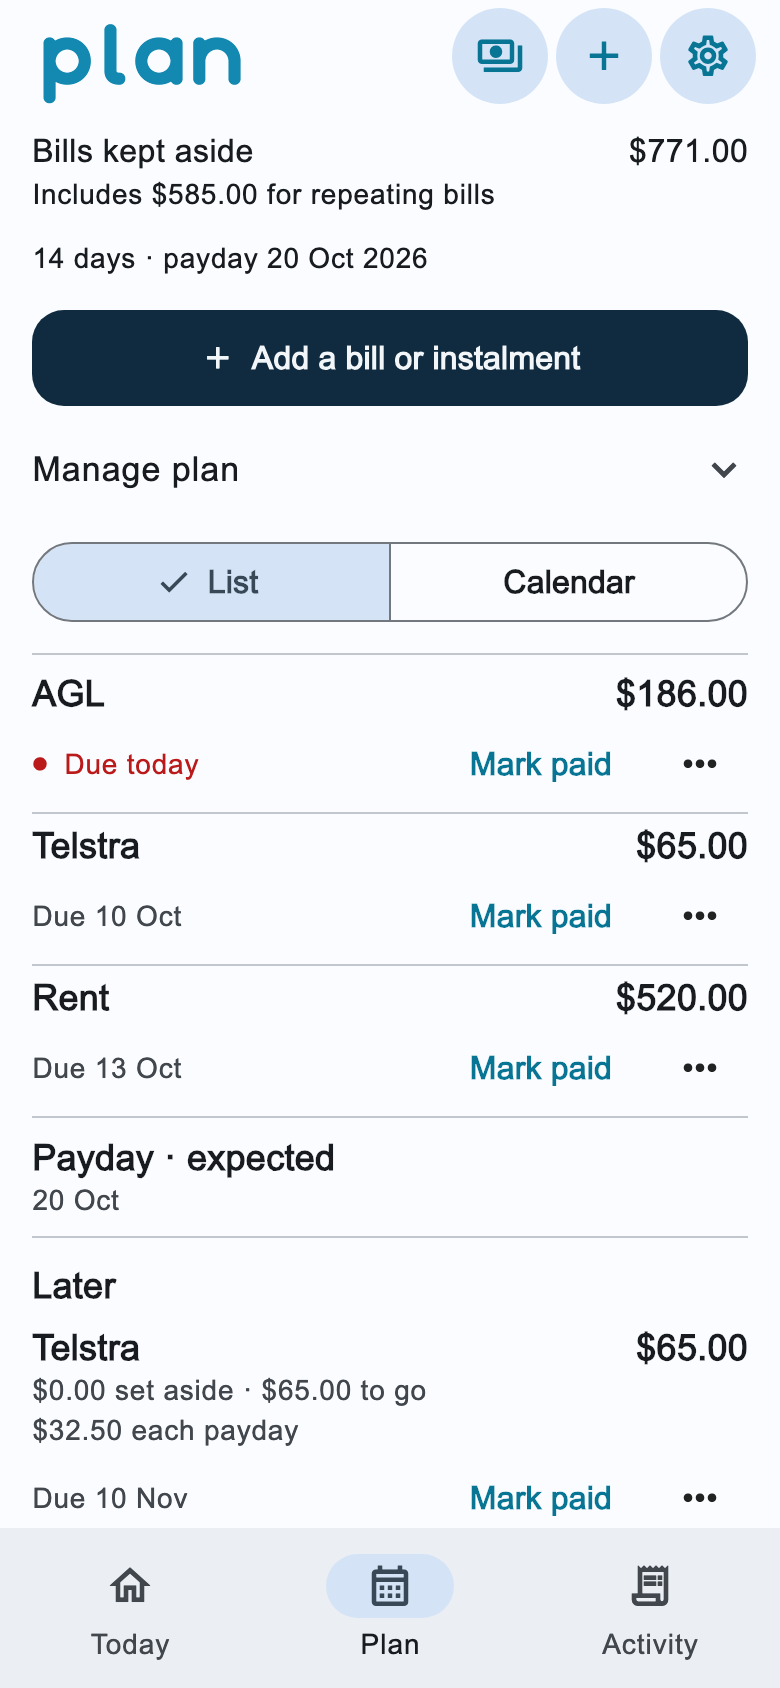Open the cash/money icon in header
This screenshot has height=1688, width=780.
[x=500, y=56]
